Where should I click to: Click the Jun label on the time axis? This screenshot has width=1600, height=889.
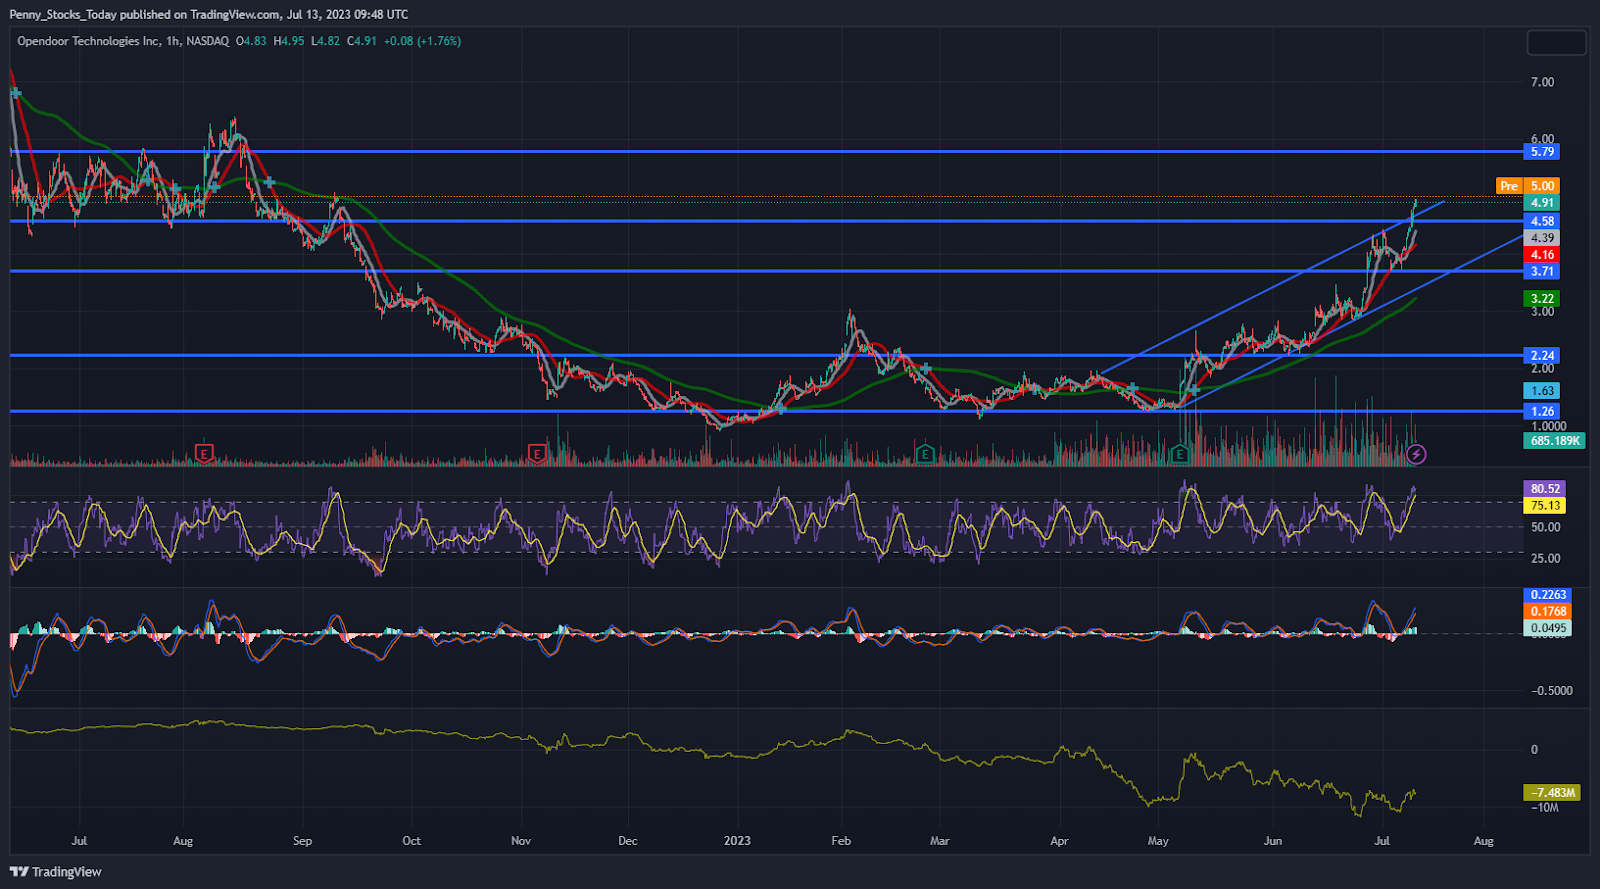1272,841
